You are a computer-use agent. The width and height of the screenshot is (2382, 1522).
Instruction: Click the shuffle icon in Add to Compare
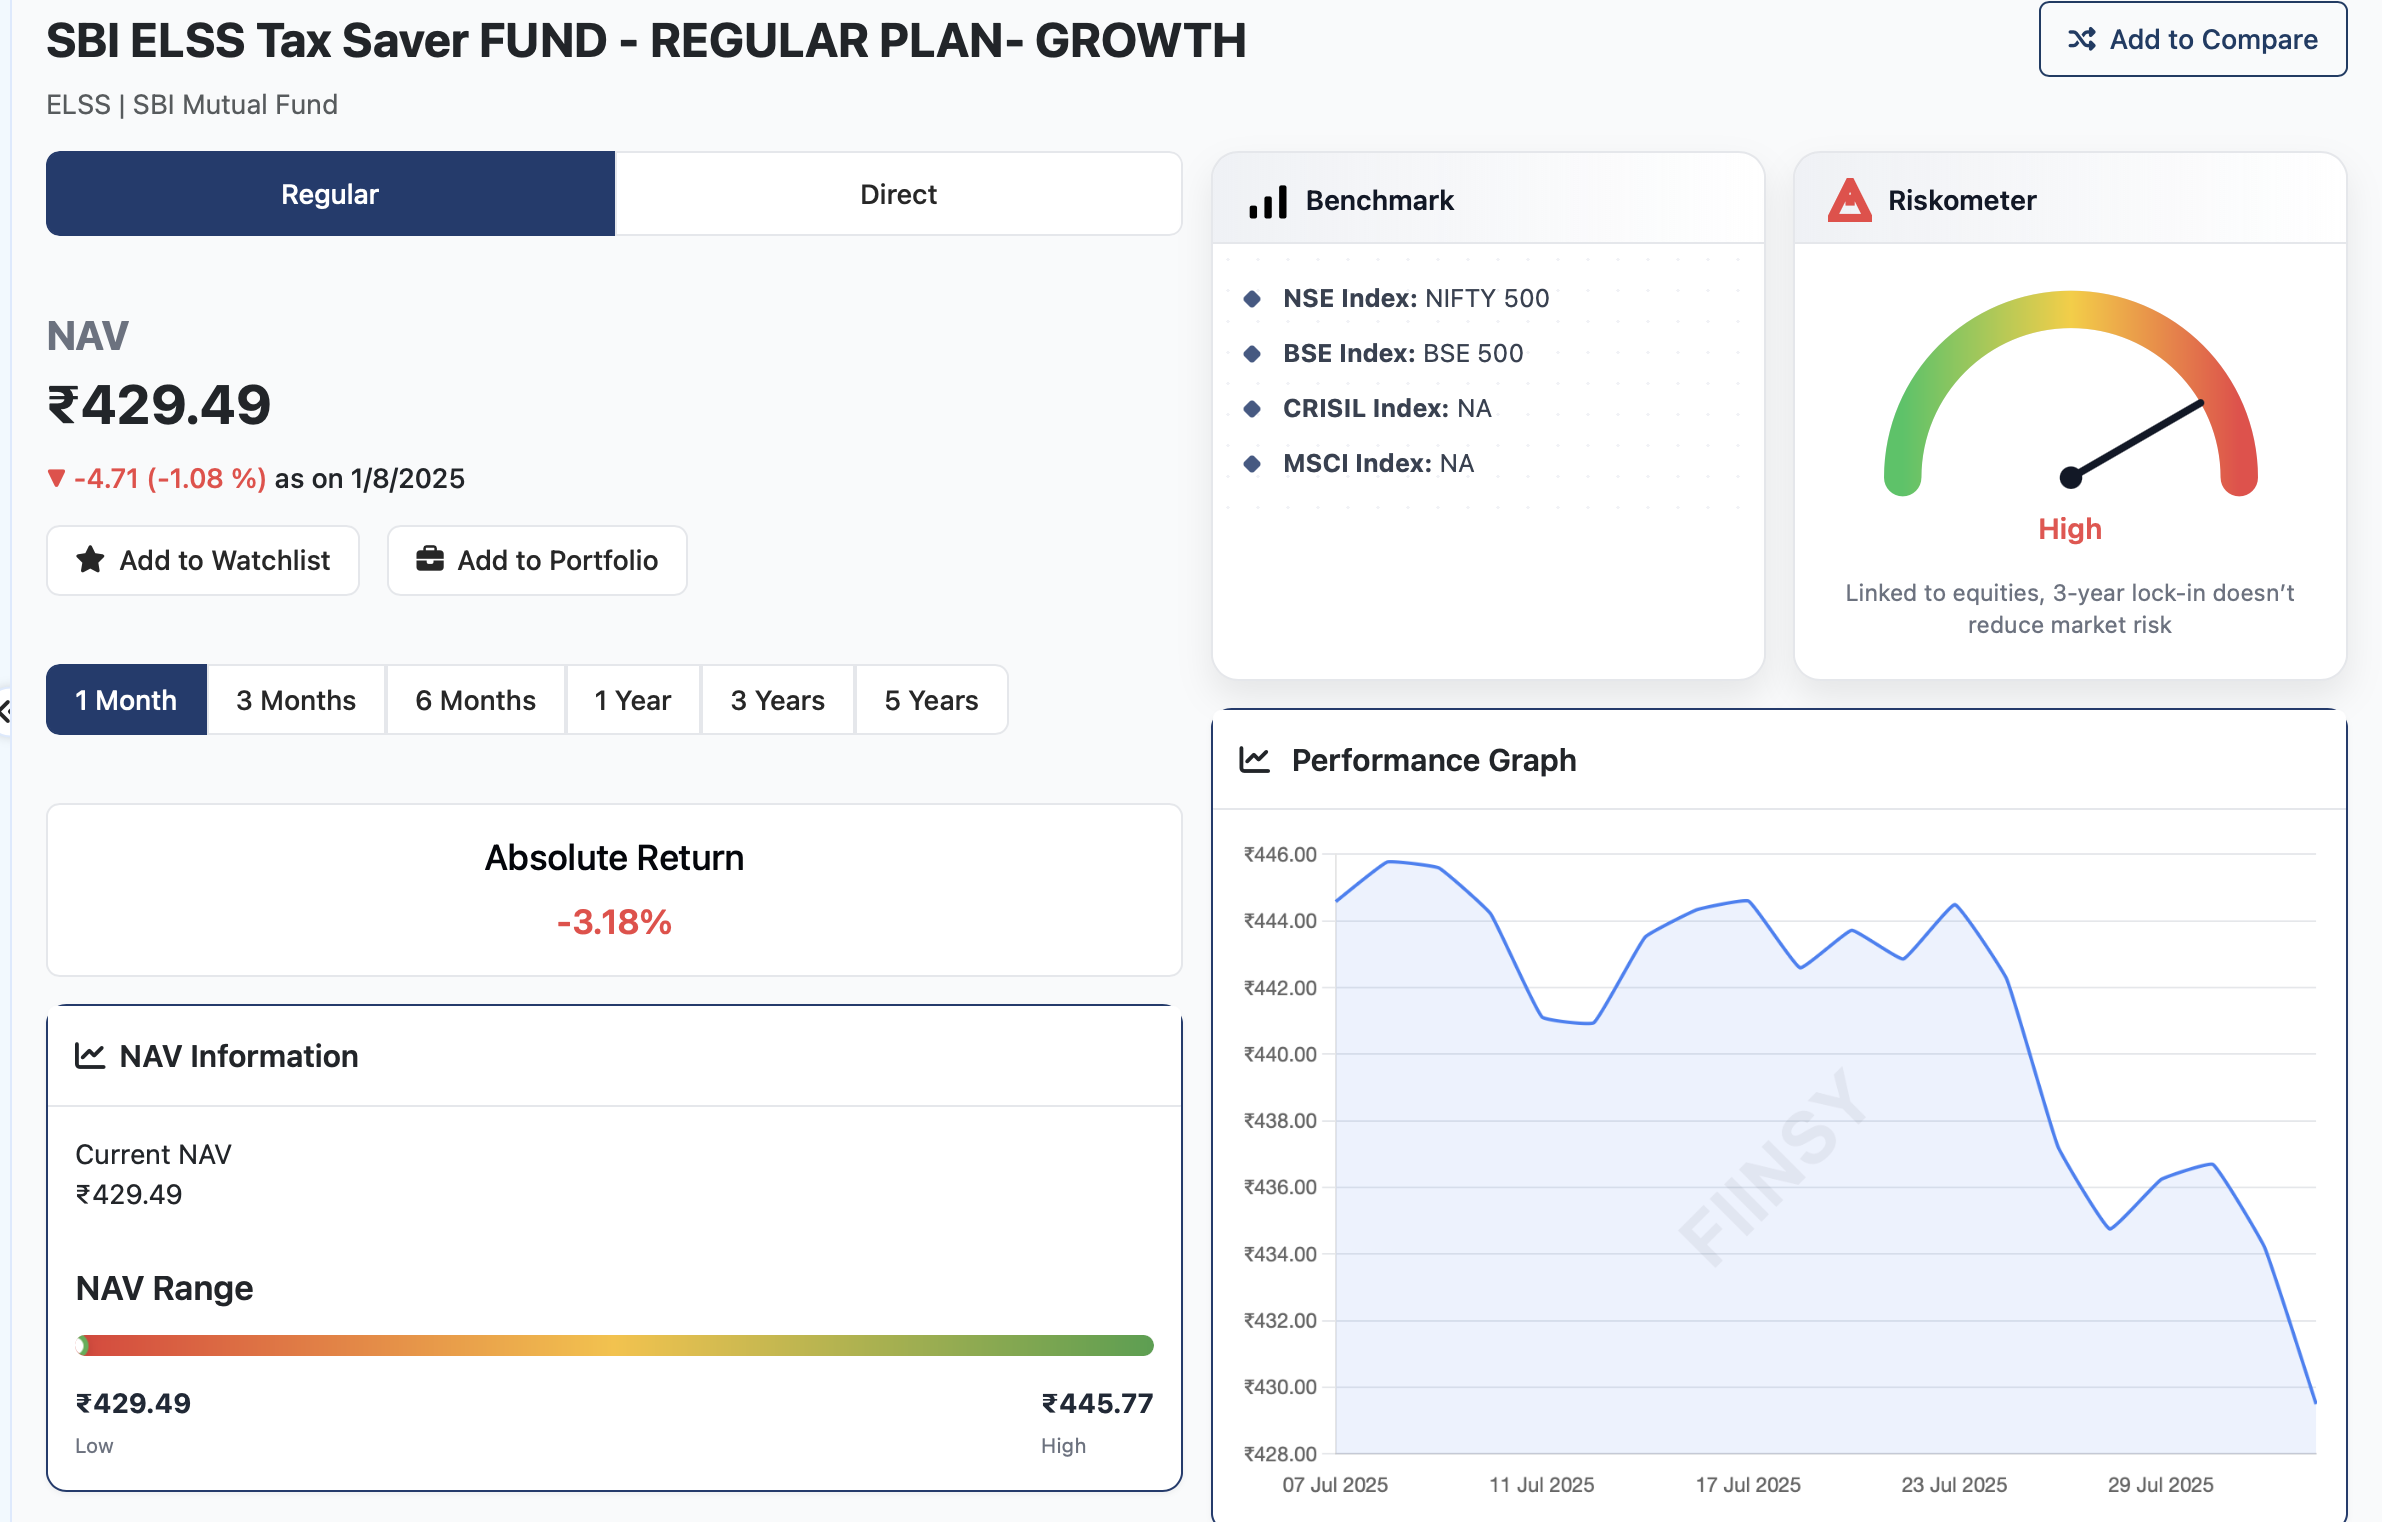tap(2081, 39)
